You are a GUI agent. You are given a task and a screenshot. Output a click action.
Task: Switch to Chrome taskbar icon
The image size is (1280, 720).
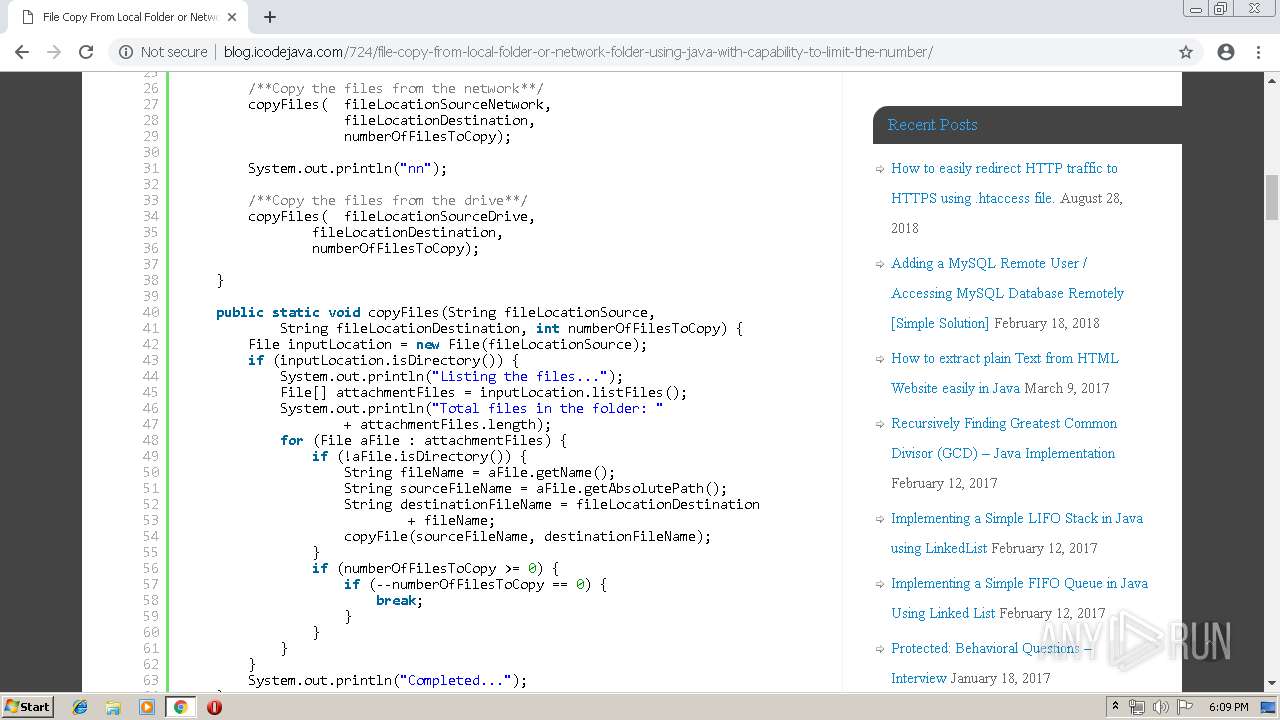point(180,707)
